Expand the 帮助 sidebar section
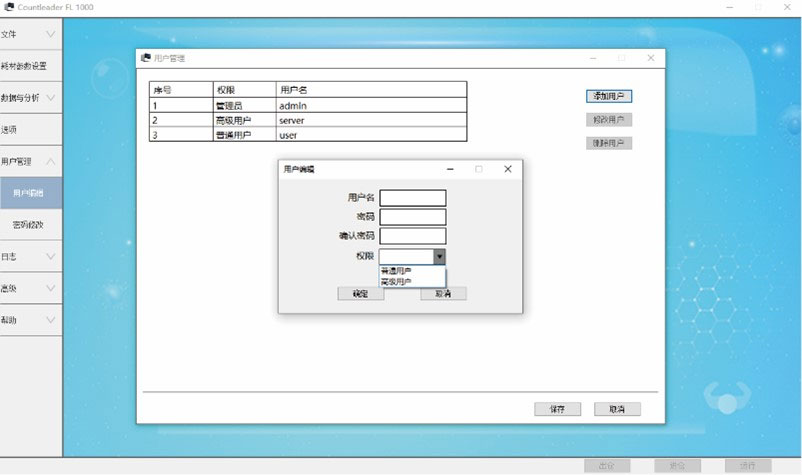Screen dimensions: 802x475 [x=30, y=320]
